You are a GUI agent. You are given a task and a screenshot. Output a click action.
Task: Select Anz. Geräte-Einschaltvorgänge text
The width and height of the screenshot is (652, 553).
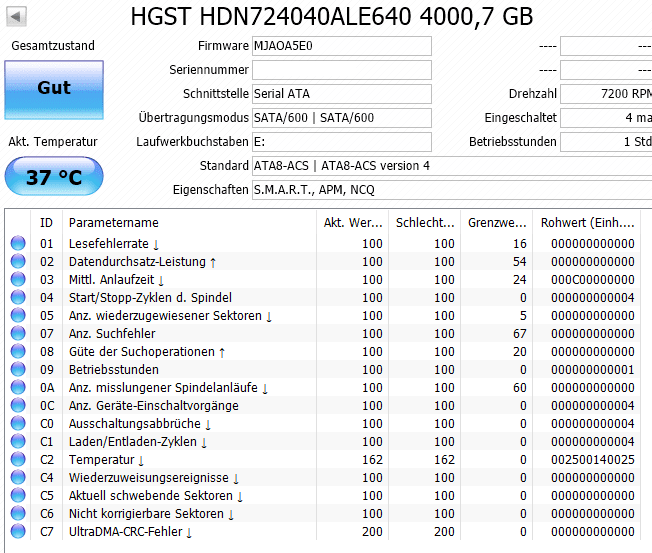pyautogui.click(x=153, y=406)
